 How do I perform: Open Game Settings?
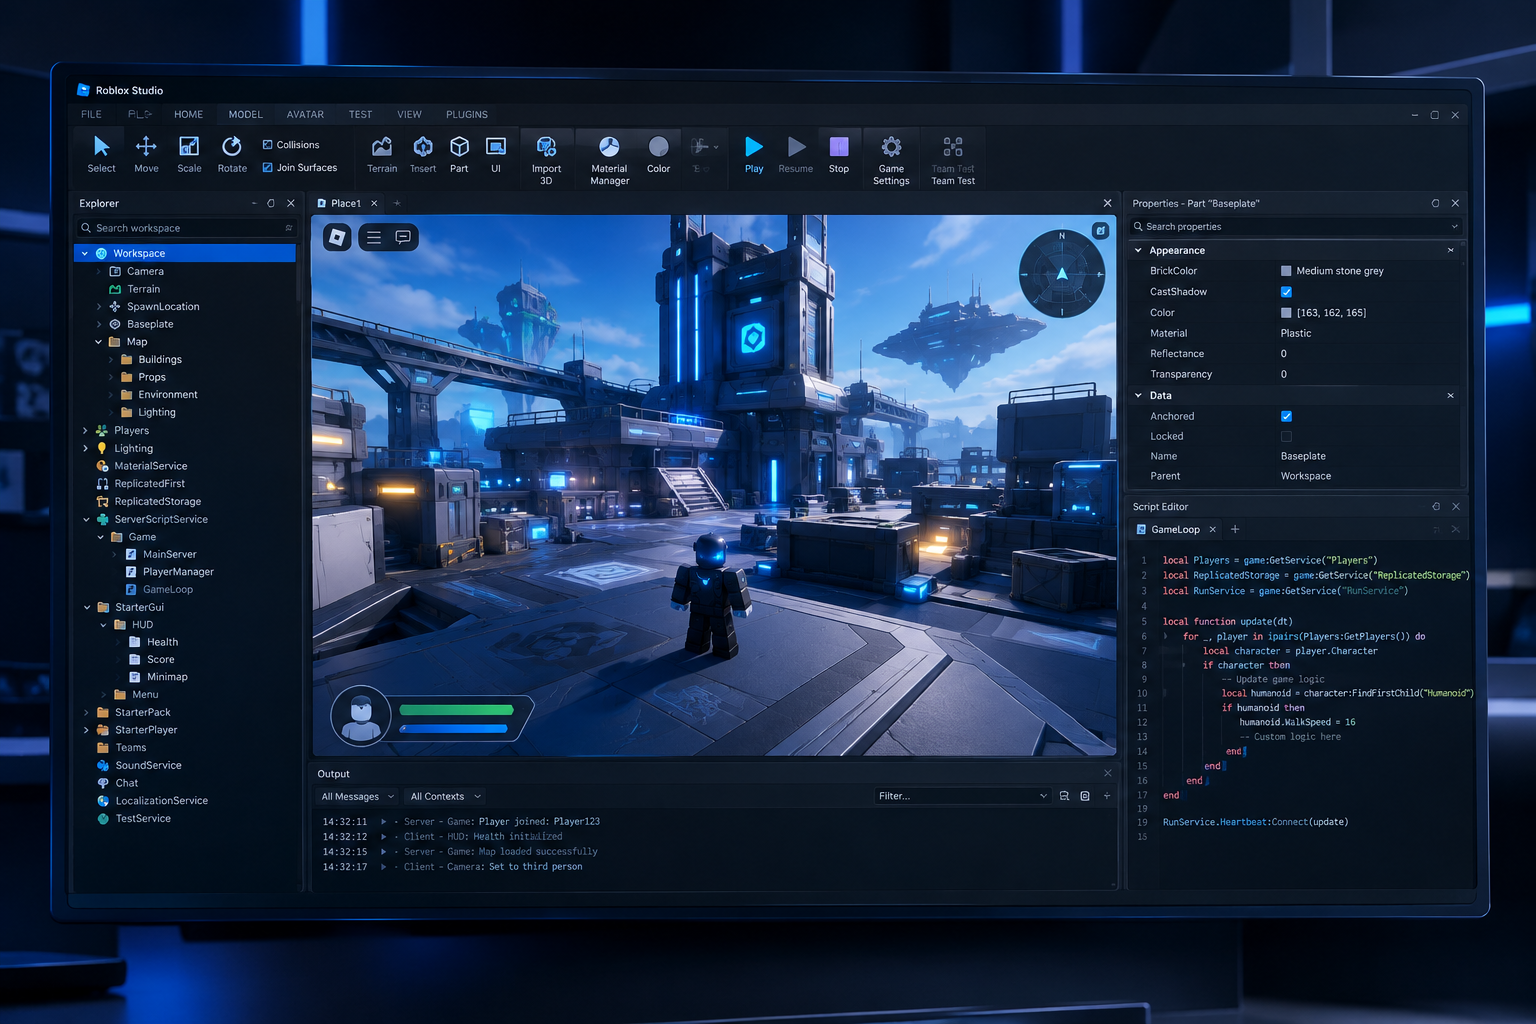891,160
